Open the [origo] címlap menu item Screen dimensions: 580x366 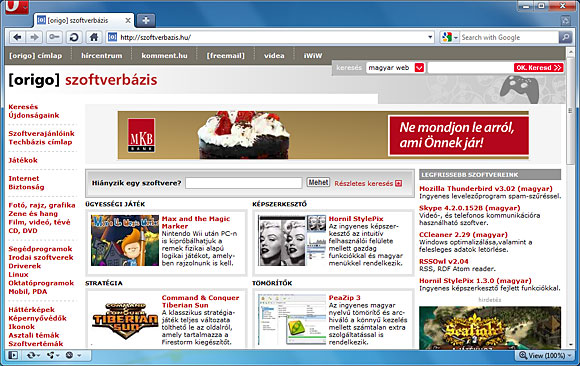[36, 56]
